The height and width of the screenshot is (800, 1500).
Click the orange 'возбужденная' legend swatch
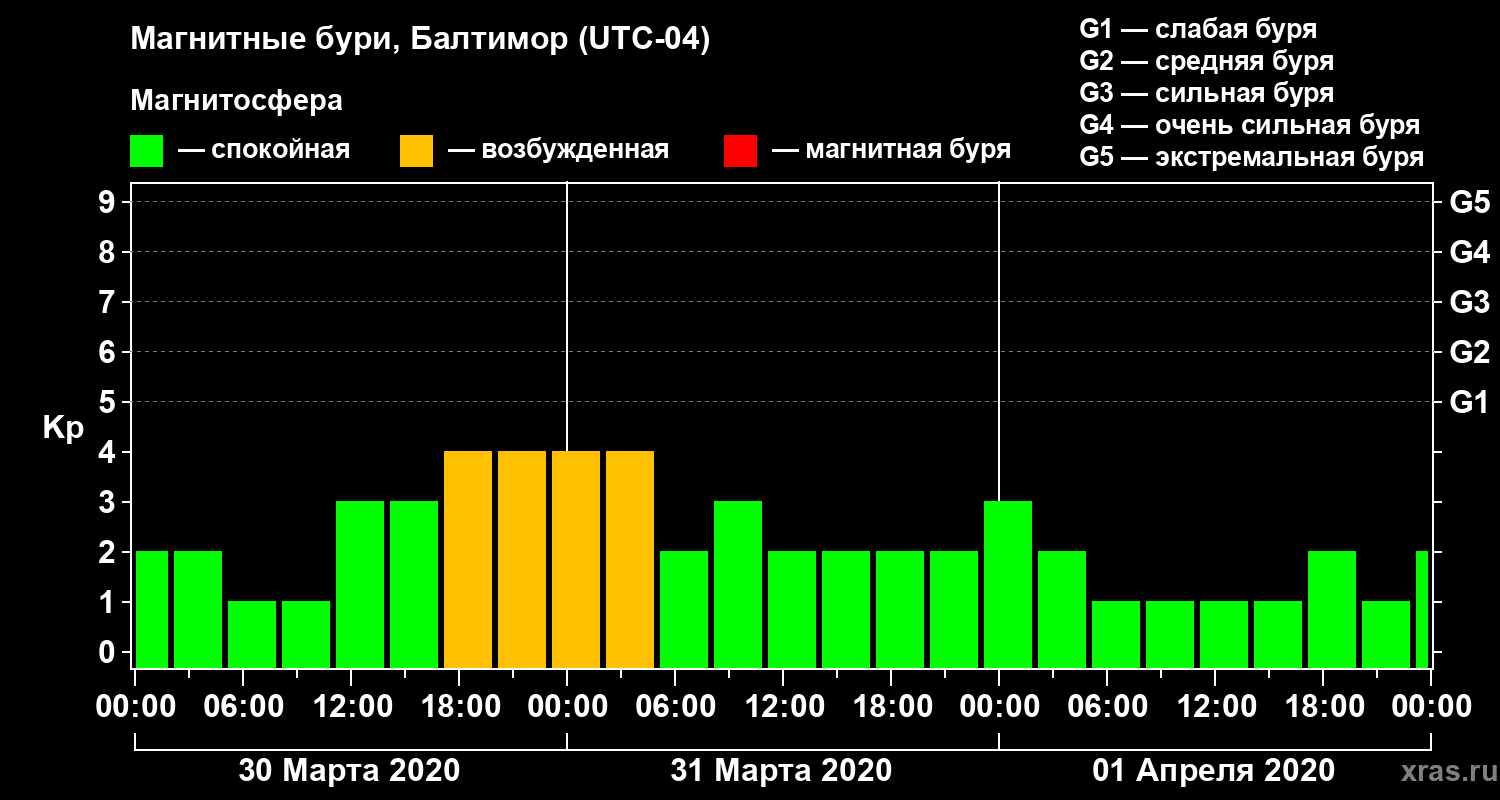[x=417, y=151]
